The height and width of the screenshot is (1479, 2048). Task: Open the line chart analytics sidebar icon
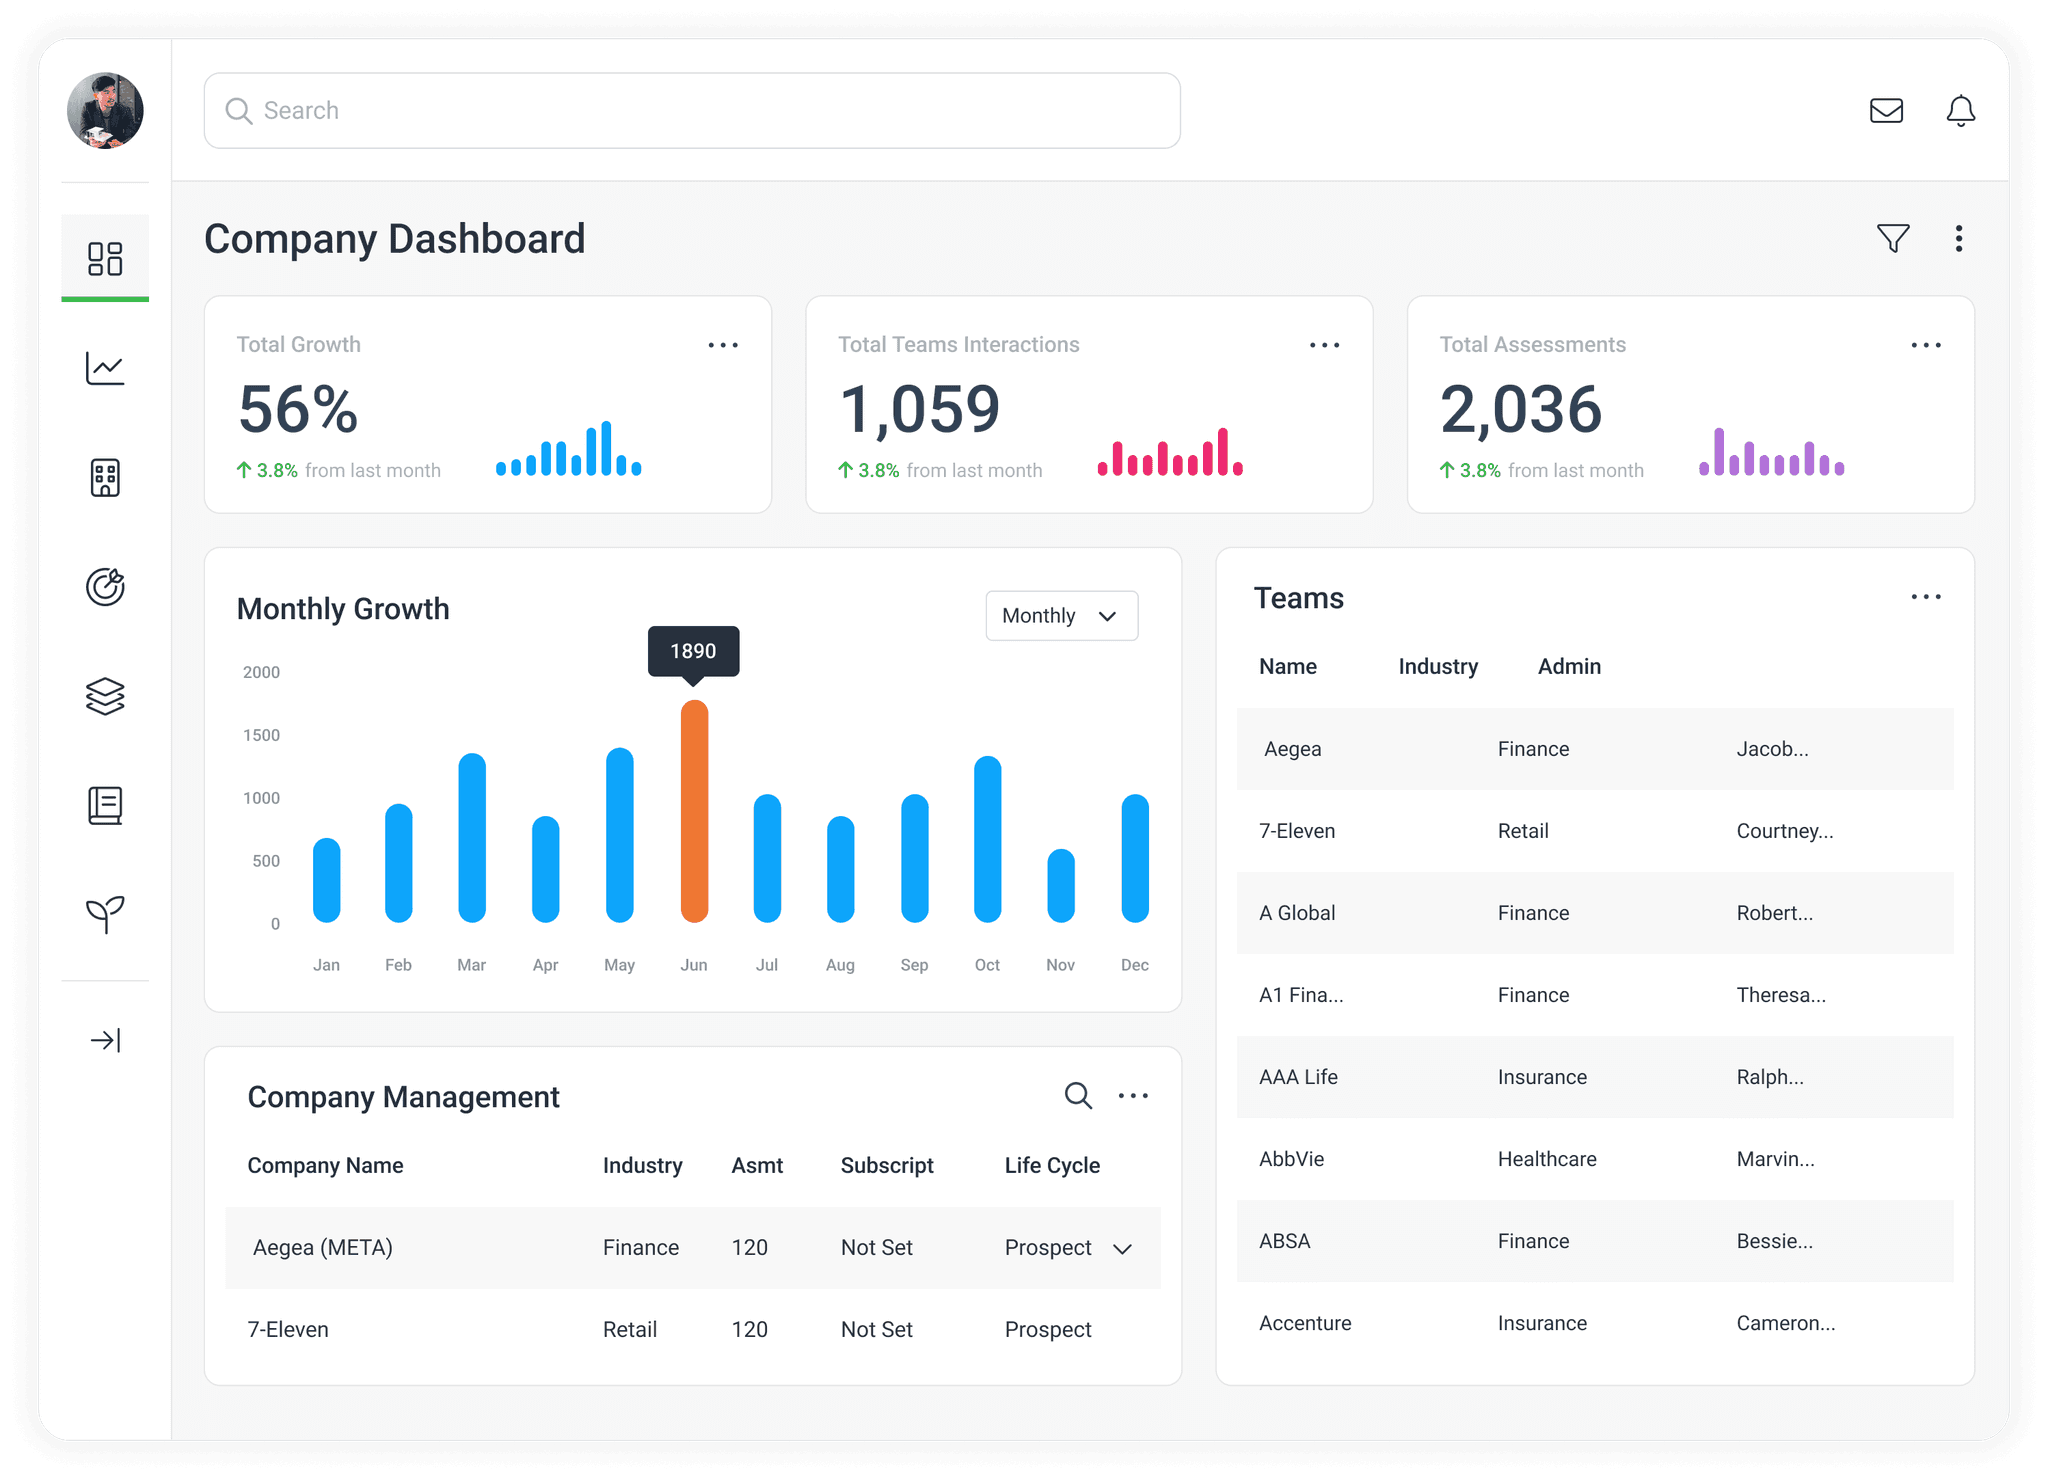click(105, 368)
